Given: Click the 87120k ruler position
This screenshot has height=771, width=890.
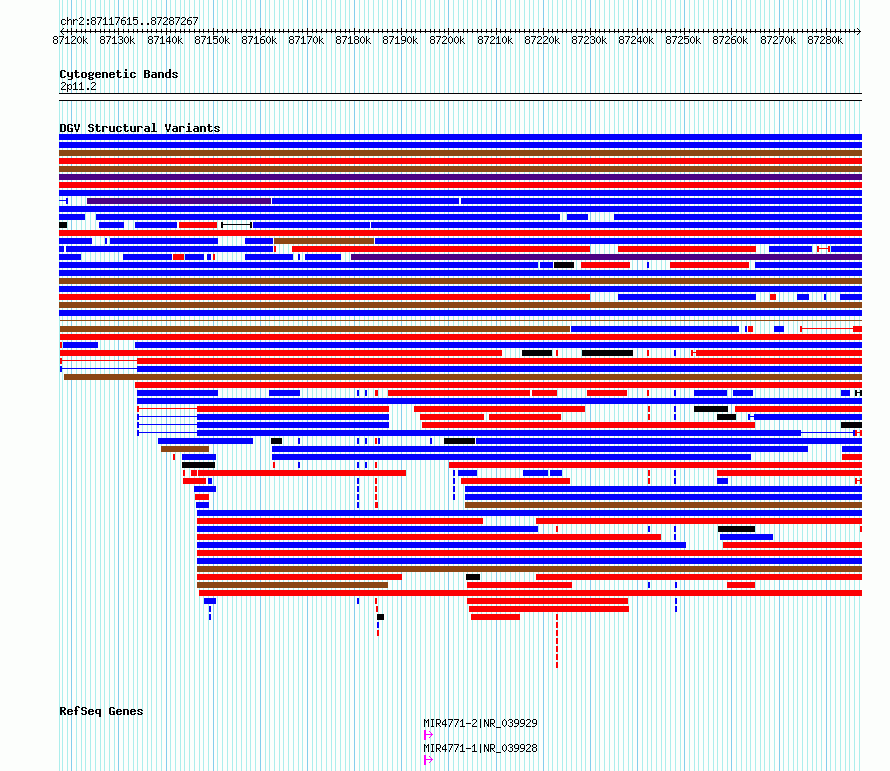Looking at the screenshot, I should (70, 40).
